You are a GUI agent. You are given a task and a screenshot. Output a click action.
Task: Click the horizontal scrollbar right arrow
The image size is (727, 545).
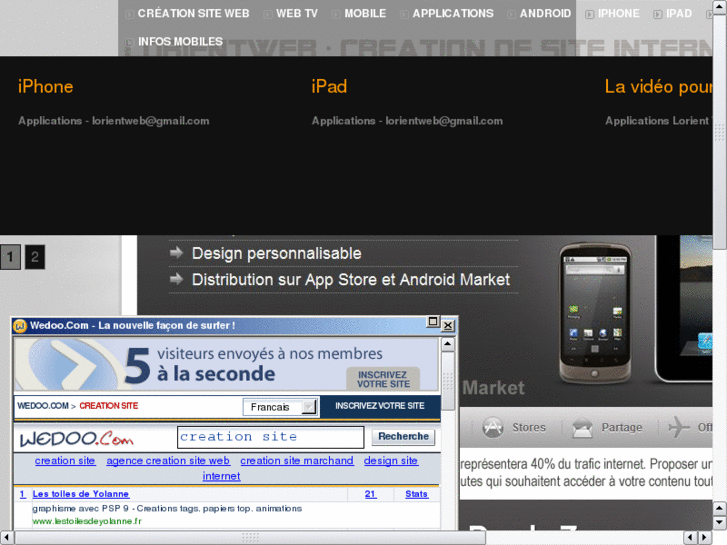(x=705, y=538)
